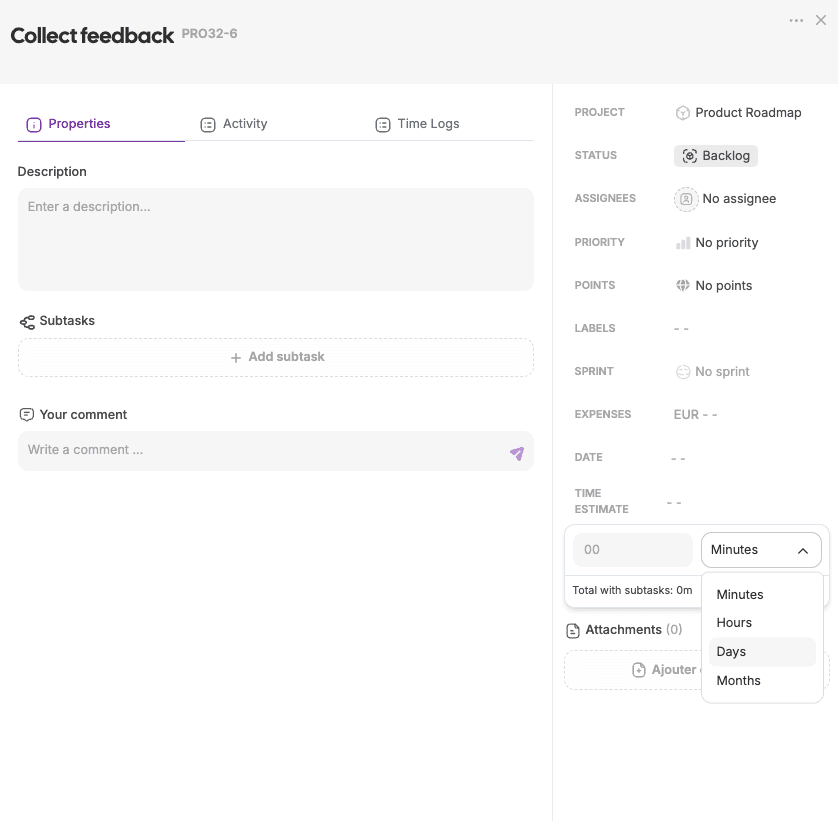Choose Months in the unit list

click(762, 680)
